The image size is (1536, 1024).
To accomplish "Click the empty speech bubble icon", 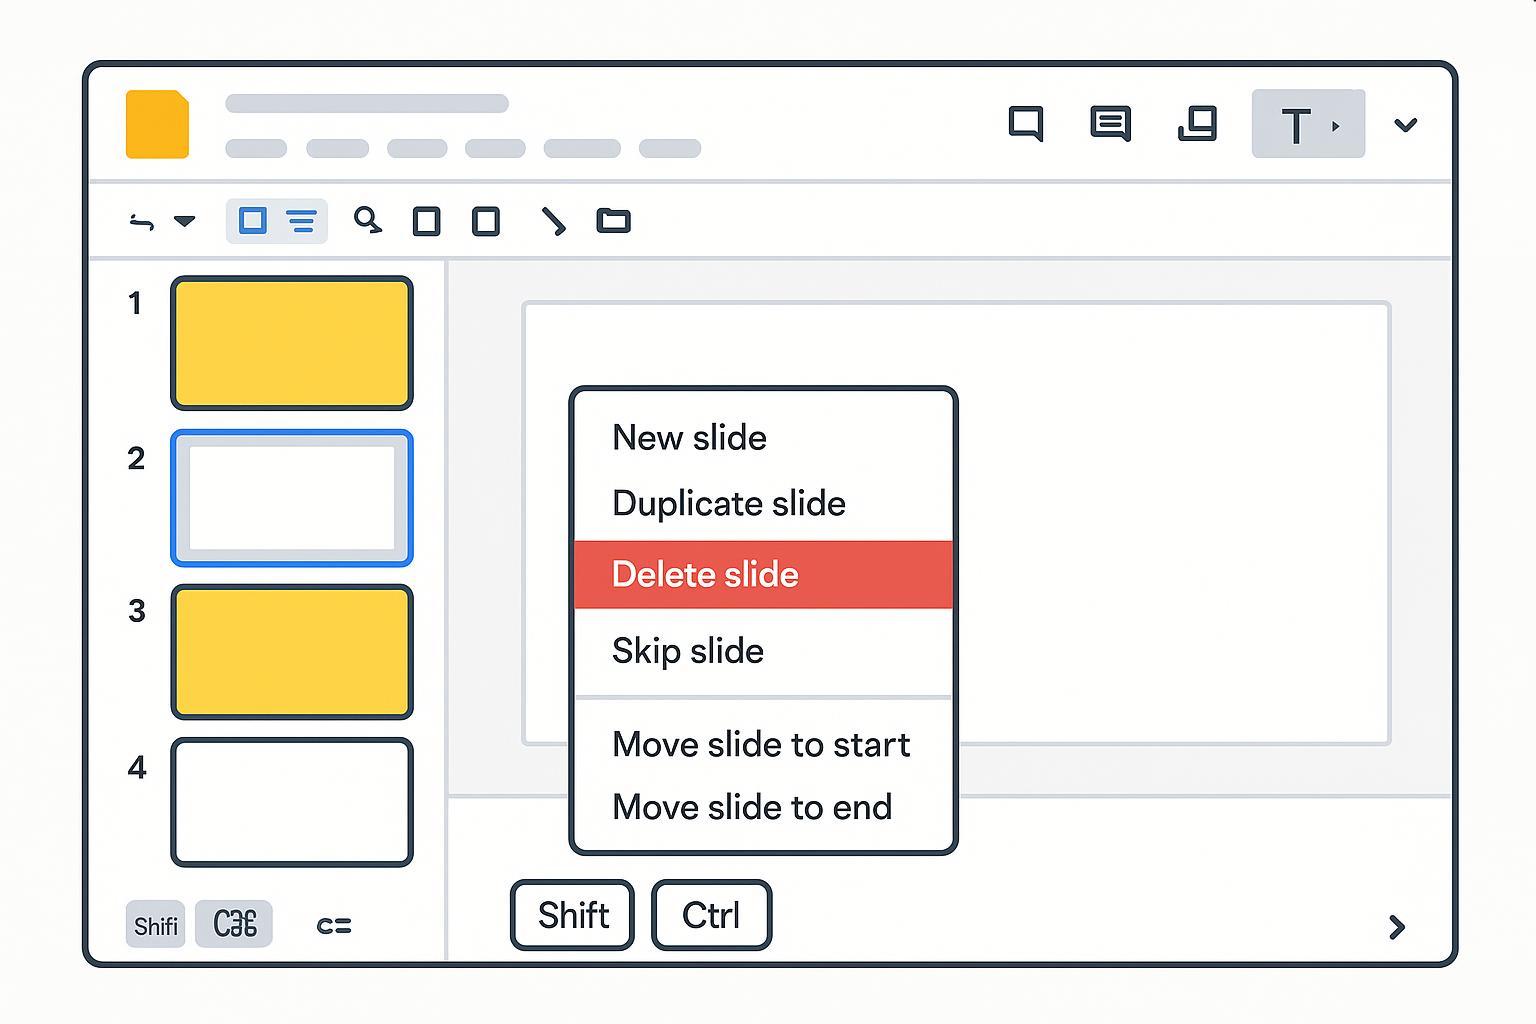I will pyautogui.click(x=1025, y=123).
